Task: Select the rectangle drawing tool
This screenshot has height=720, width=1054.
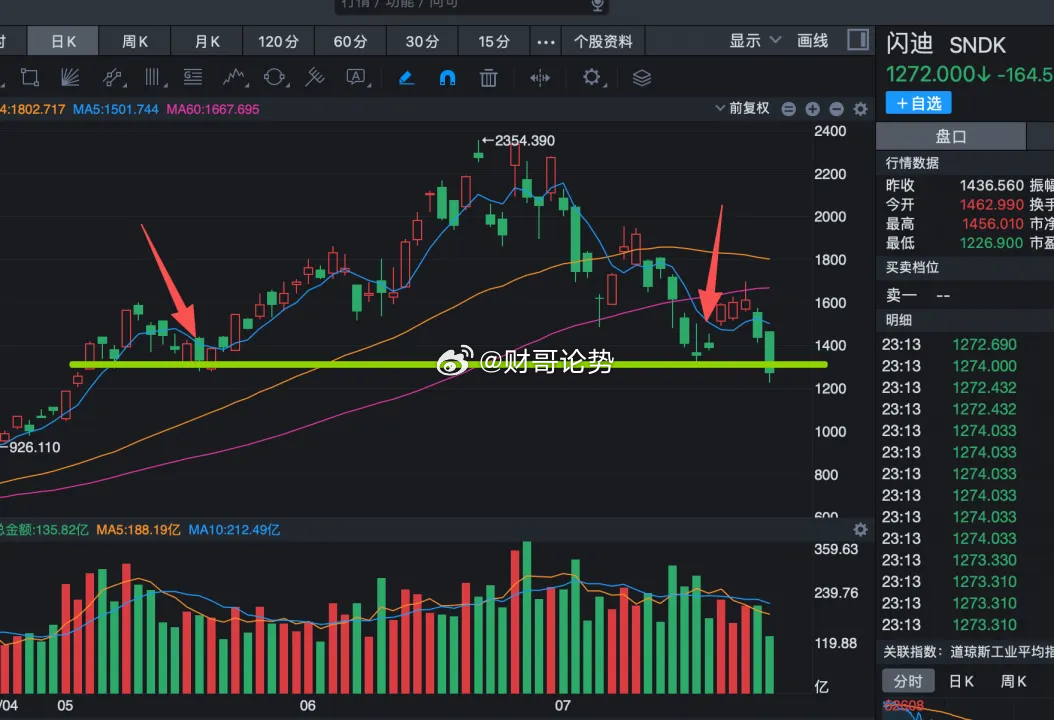Action: point(30,77)
